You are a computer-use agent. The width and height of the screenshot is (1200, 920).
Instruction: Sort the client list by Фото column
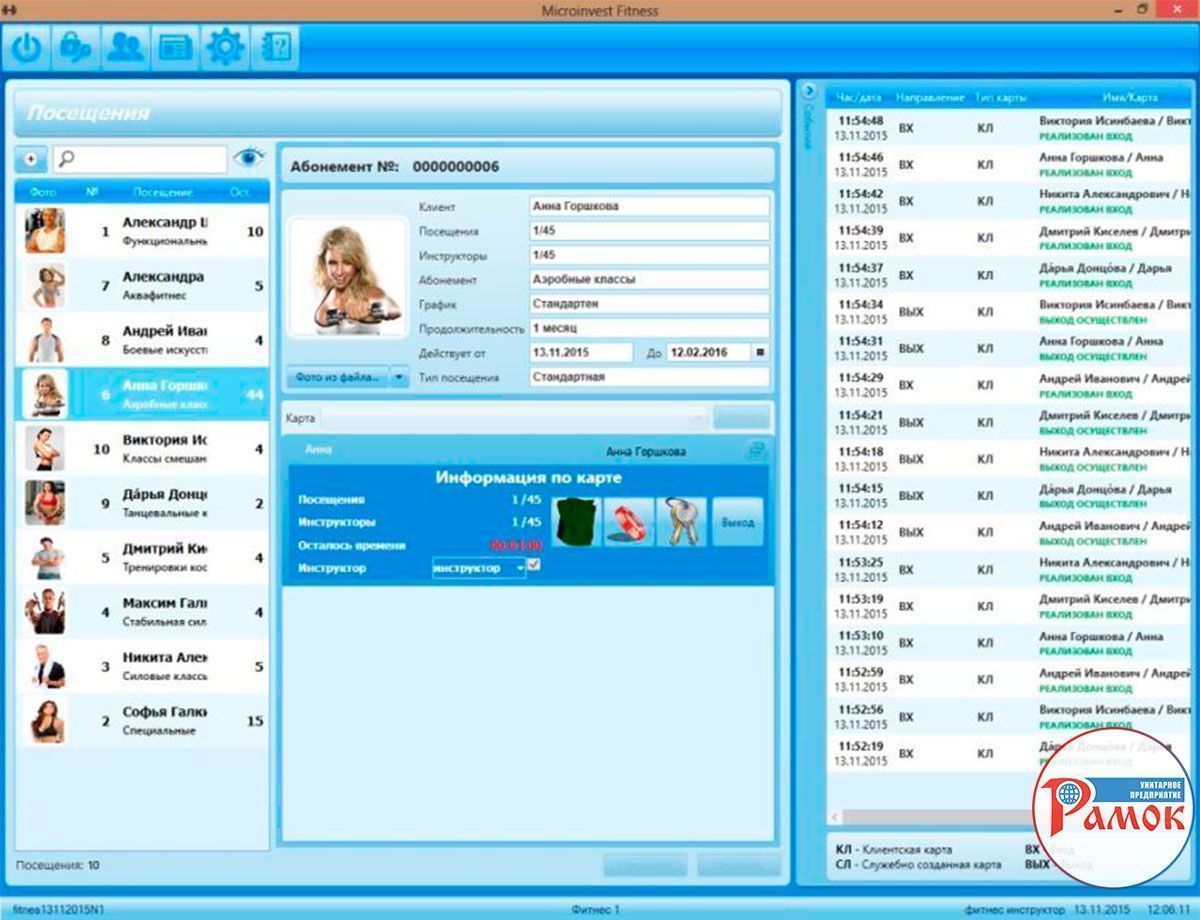tap(43, 192)
